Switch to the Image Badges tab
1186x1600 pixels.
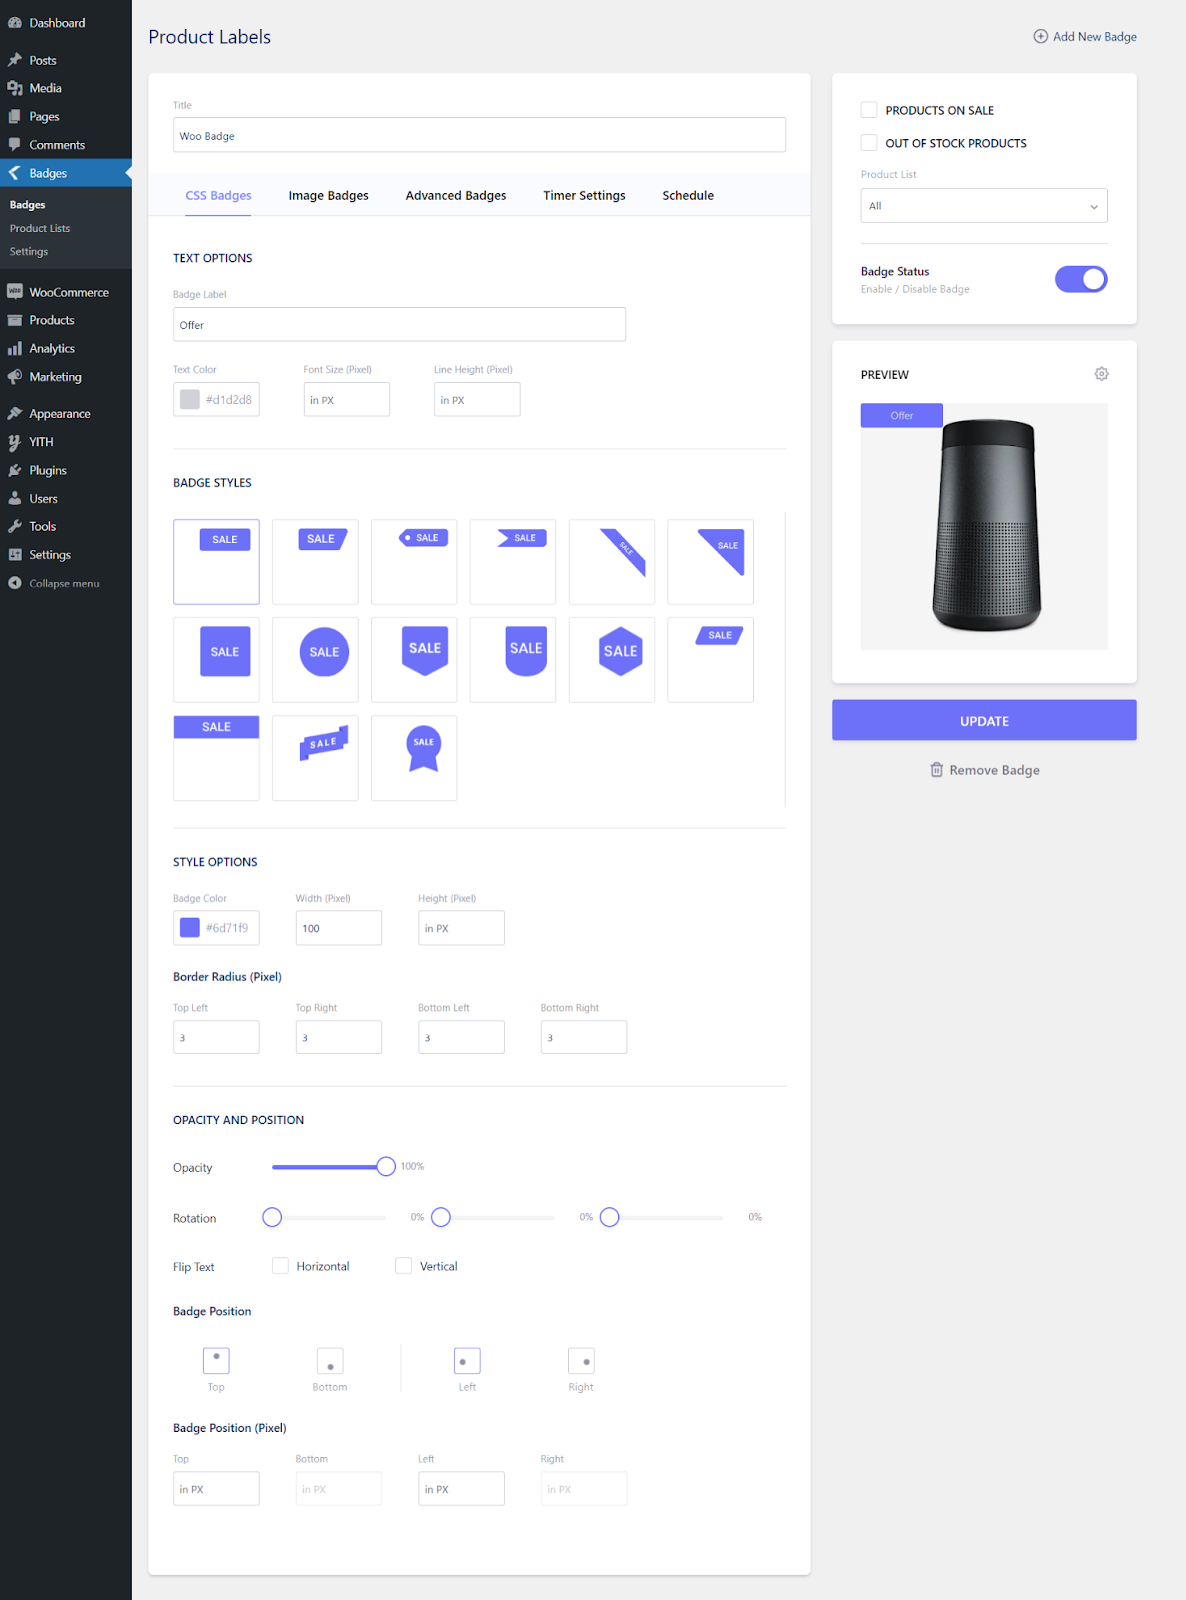tap(328, 195)
